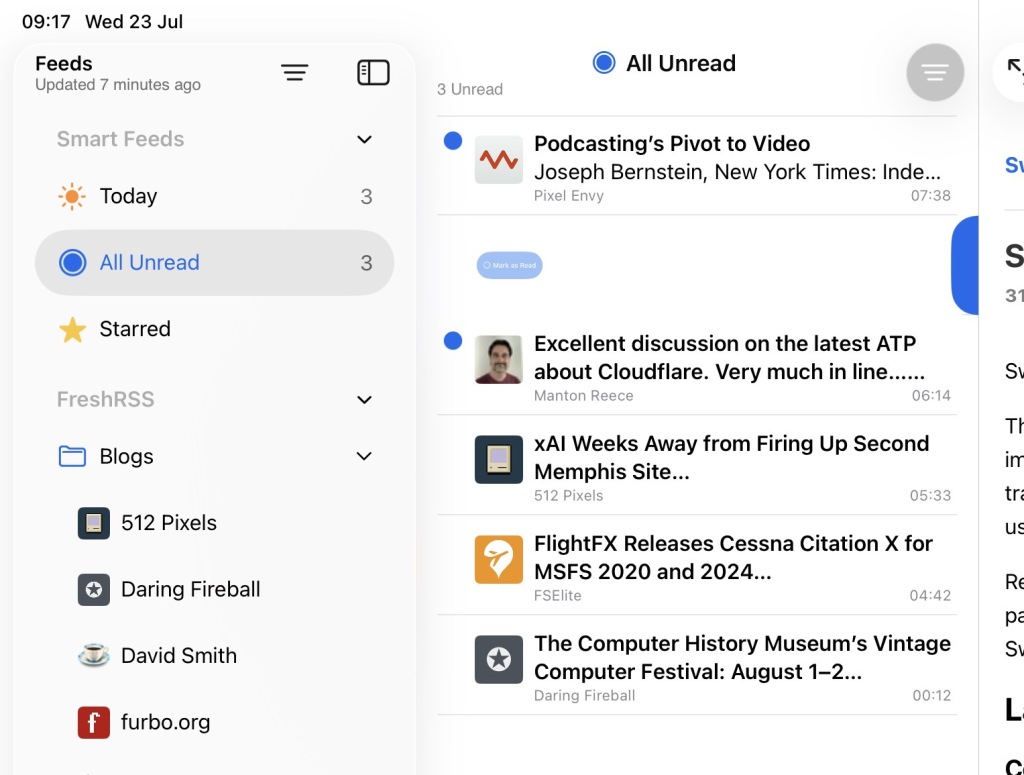Click the 05:33 timestamp

(930, 495)
